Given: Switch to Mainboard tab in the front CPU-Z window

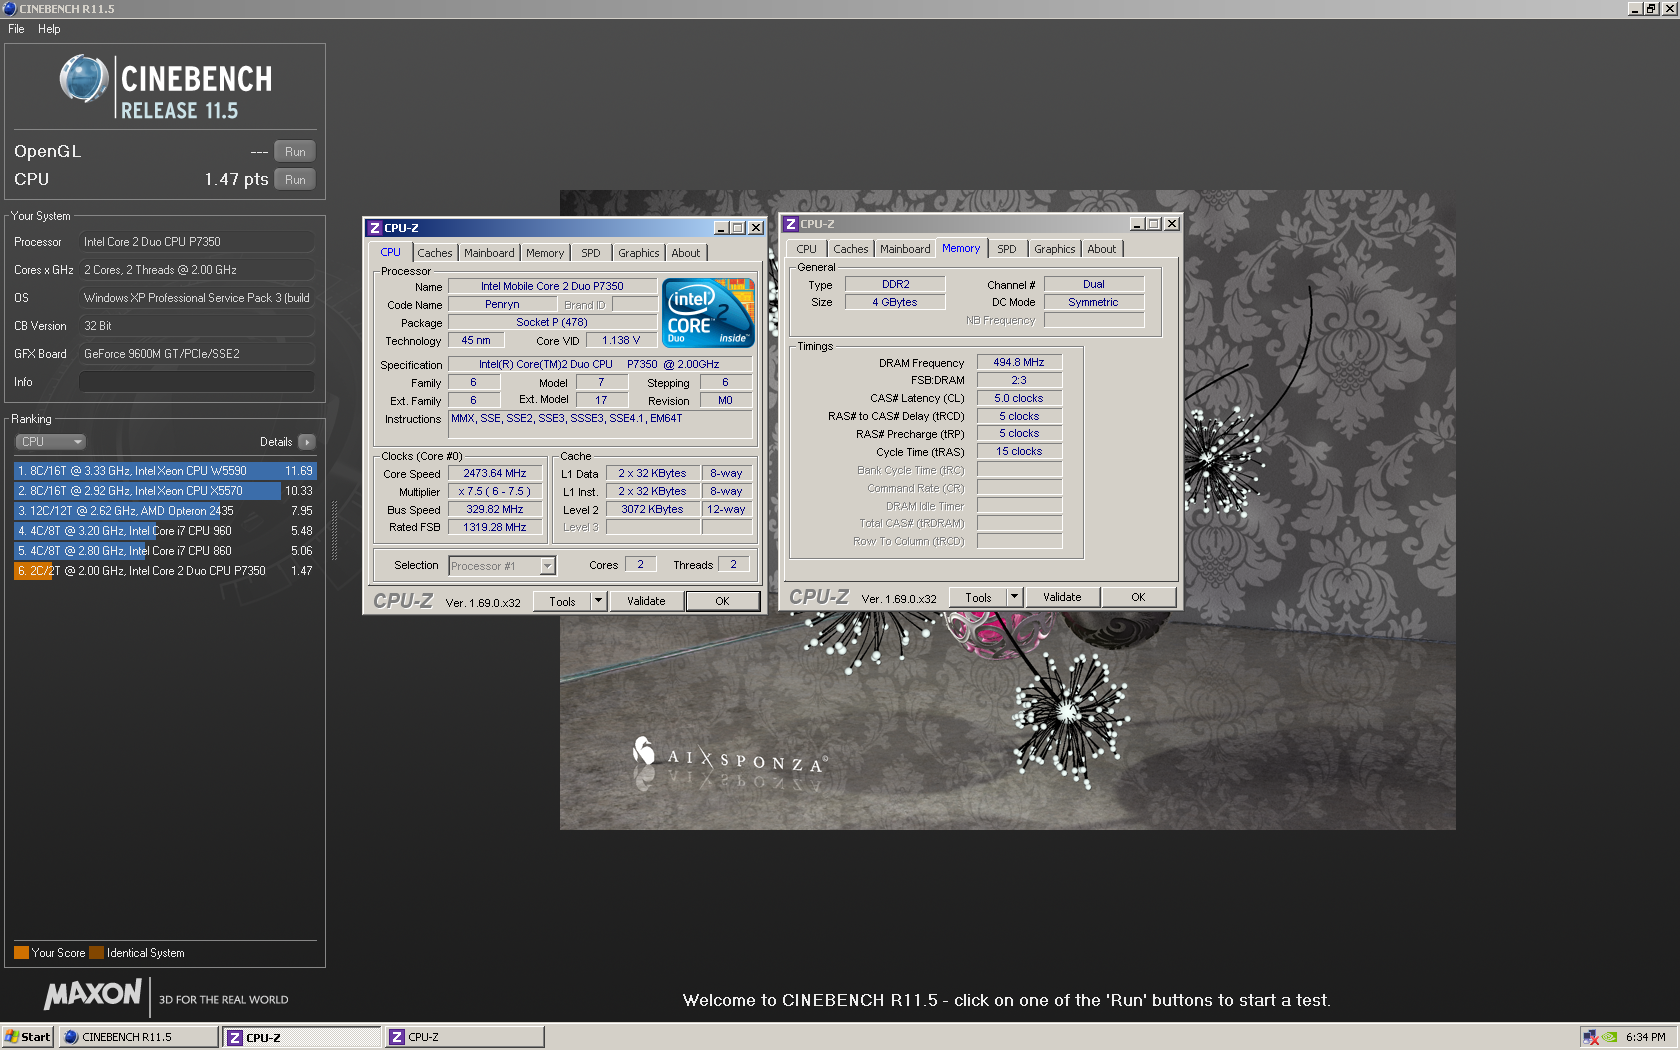Looking at the screenshot, I should pyautogui.click(x=489, y=253).
